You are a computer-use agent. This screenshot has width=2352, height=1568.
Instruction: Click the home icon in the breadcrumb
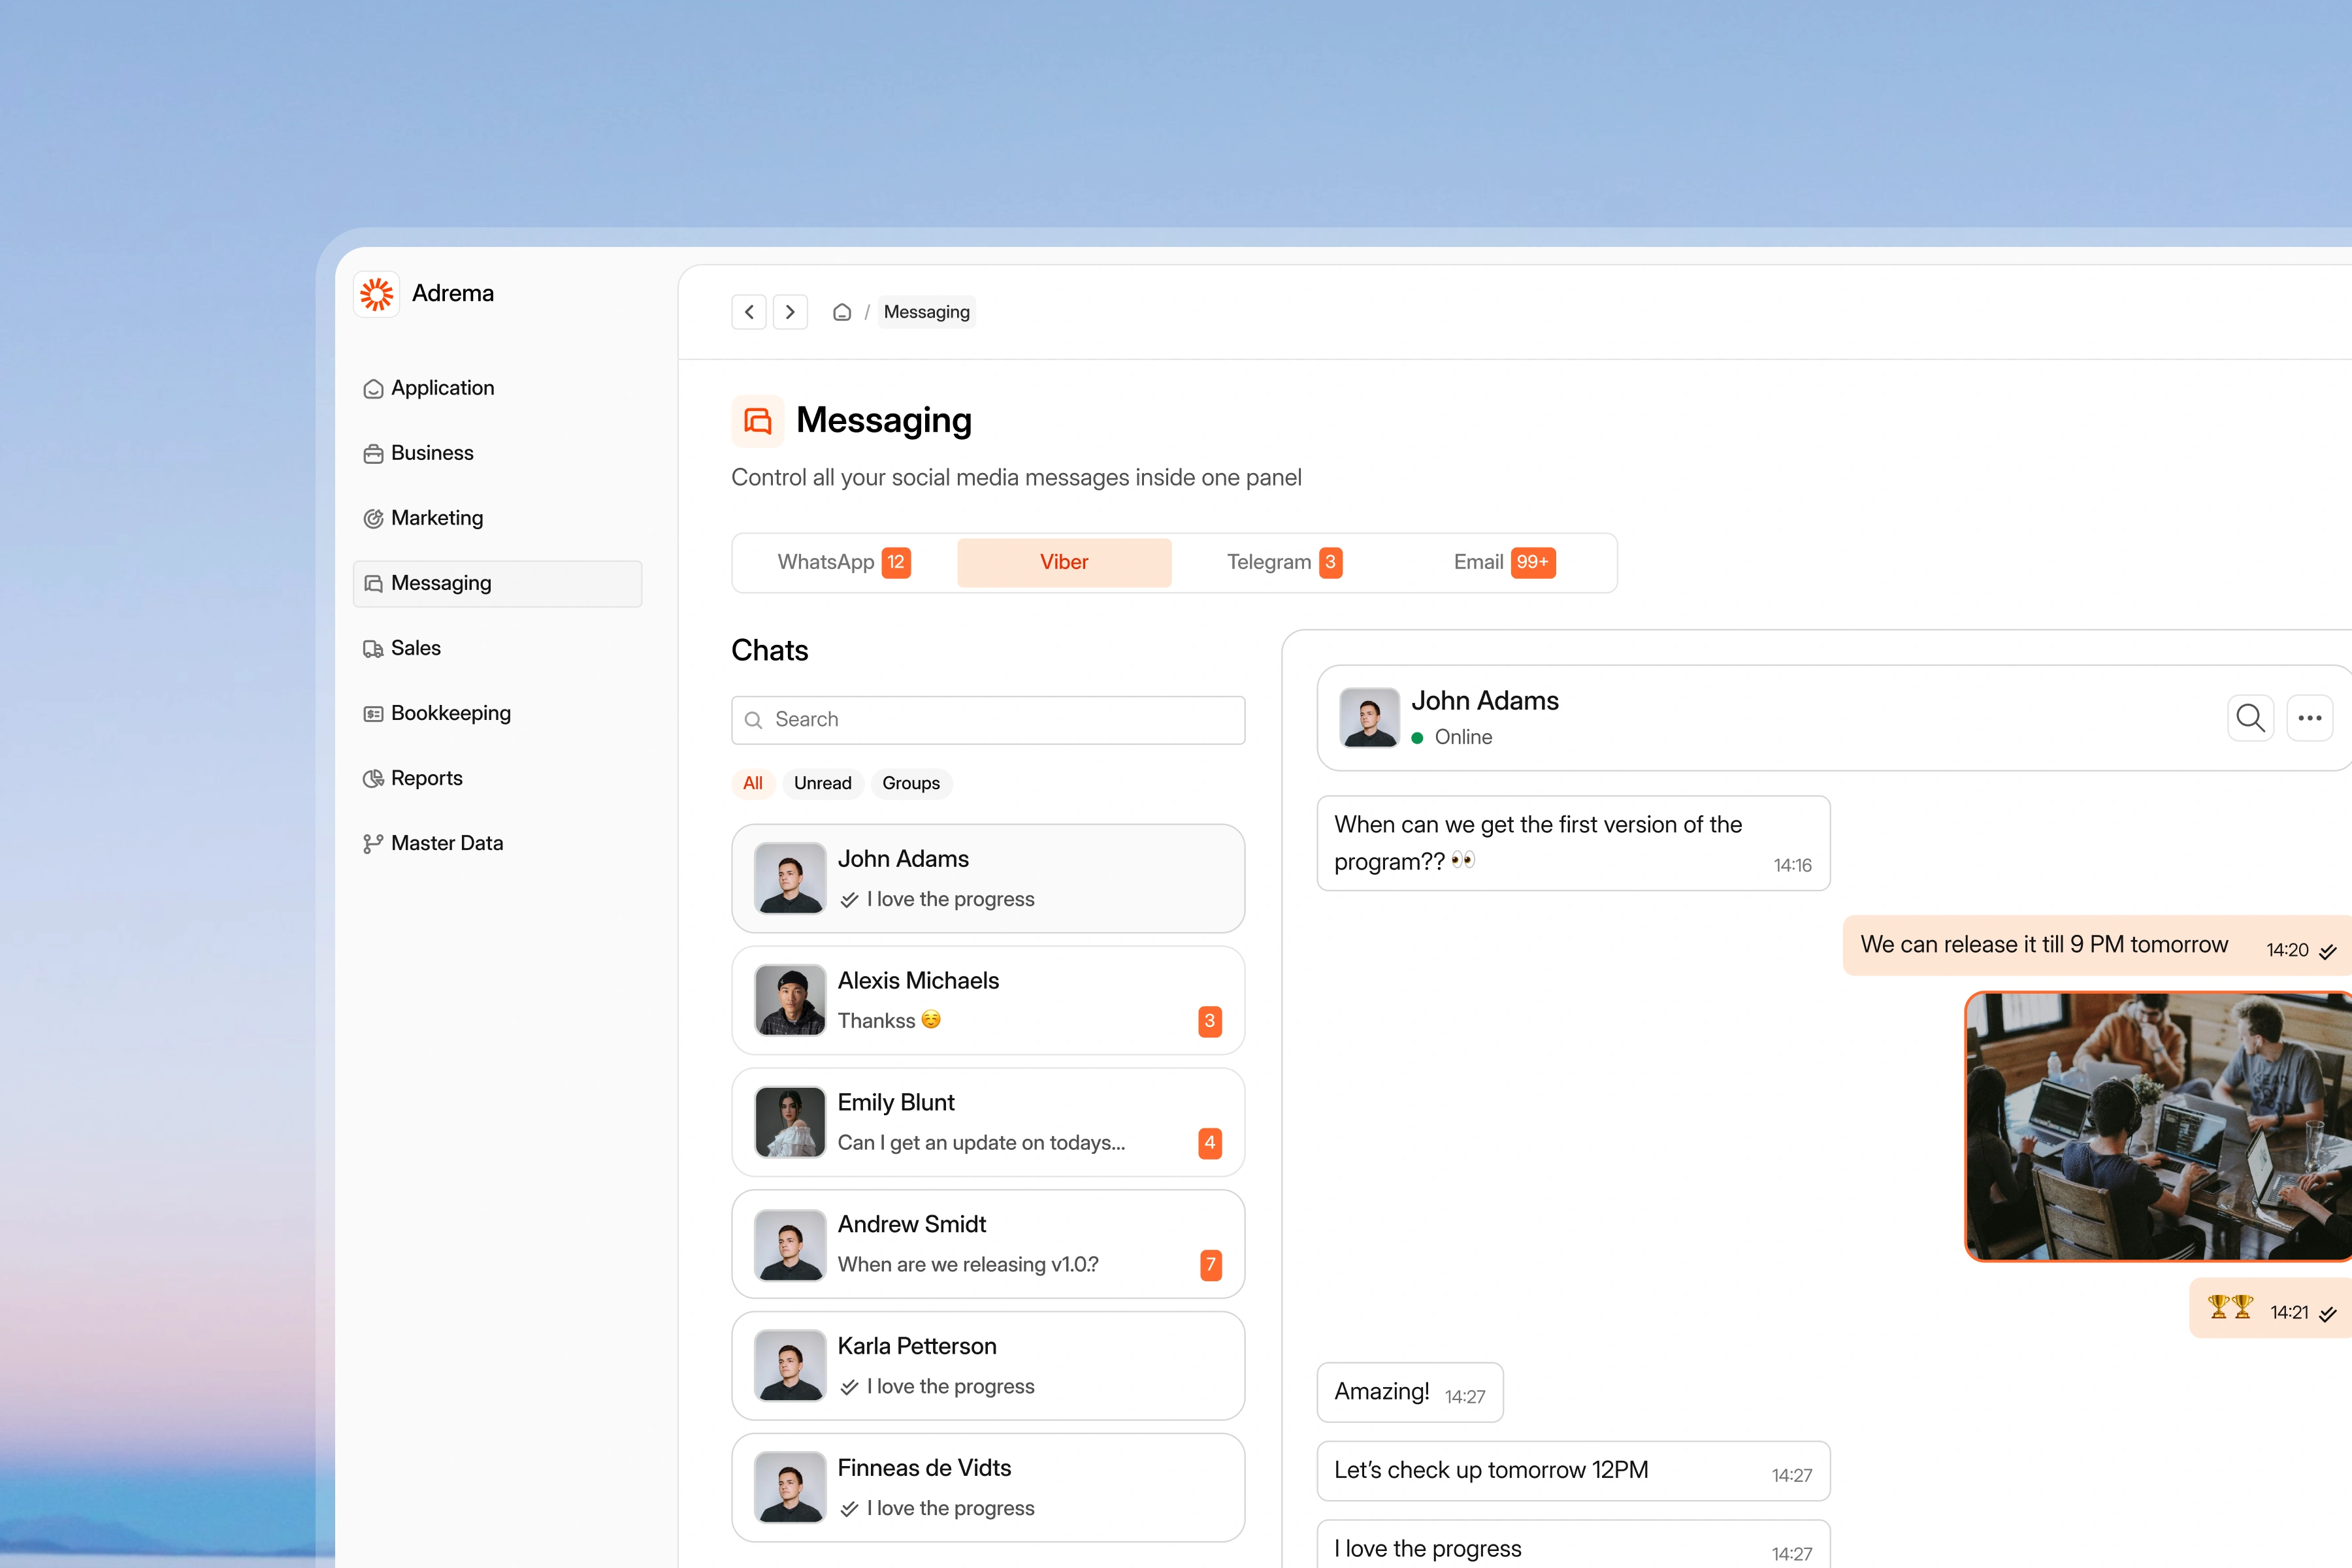click(842, 312)
